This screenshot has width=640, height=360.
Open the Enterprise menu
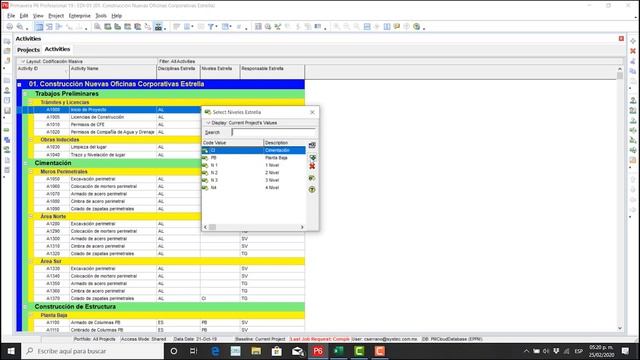(x=80, y=16)
